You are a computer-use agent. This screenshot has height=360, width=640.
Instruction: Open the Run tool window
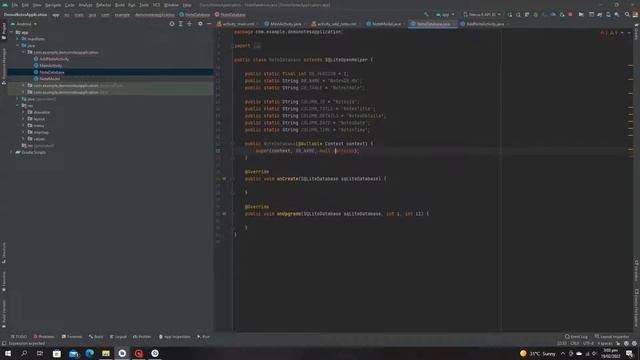[x=203, y=337]
